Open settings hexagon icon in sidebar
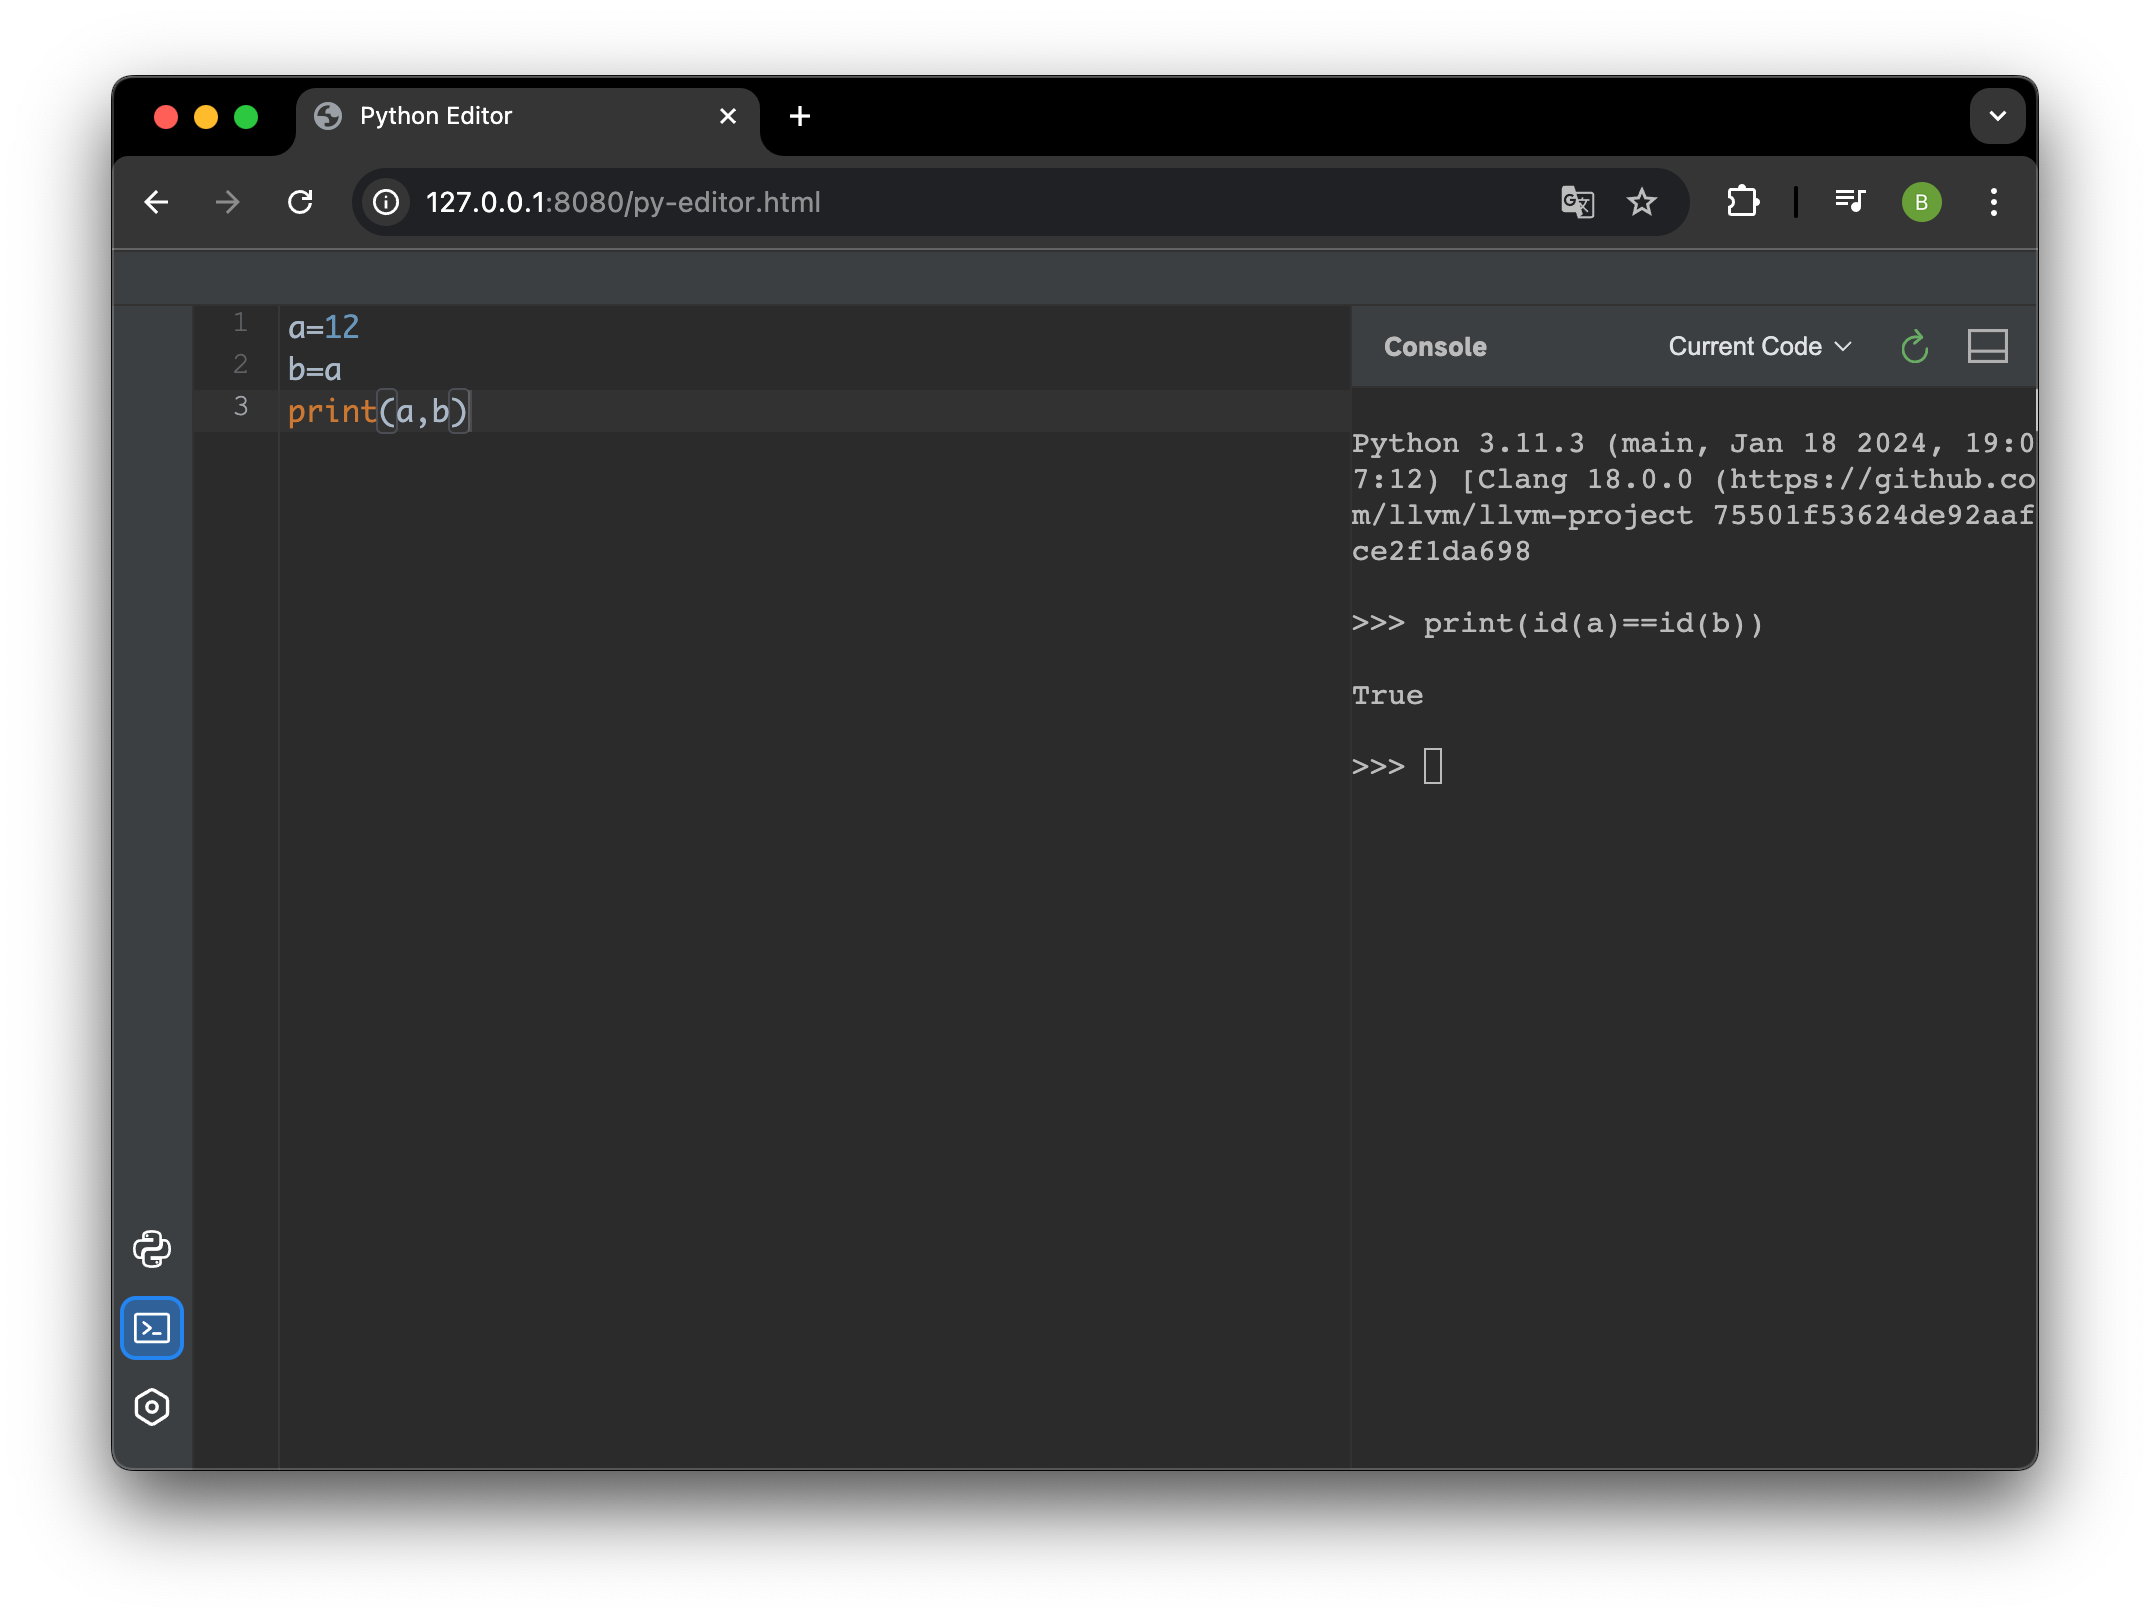2150x1618 pixels. (152, 1407)
